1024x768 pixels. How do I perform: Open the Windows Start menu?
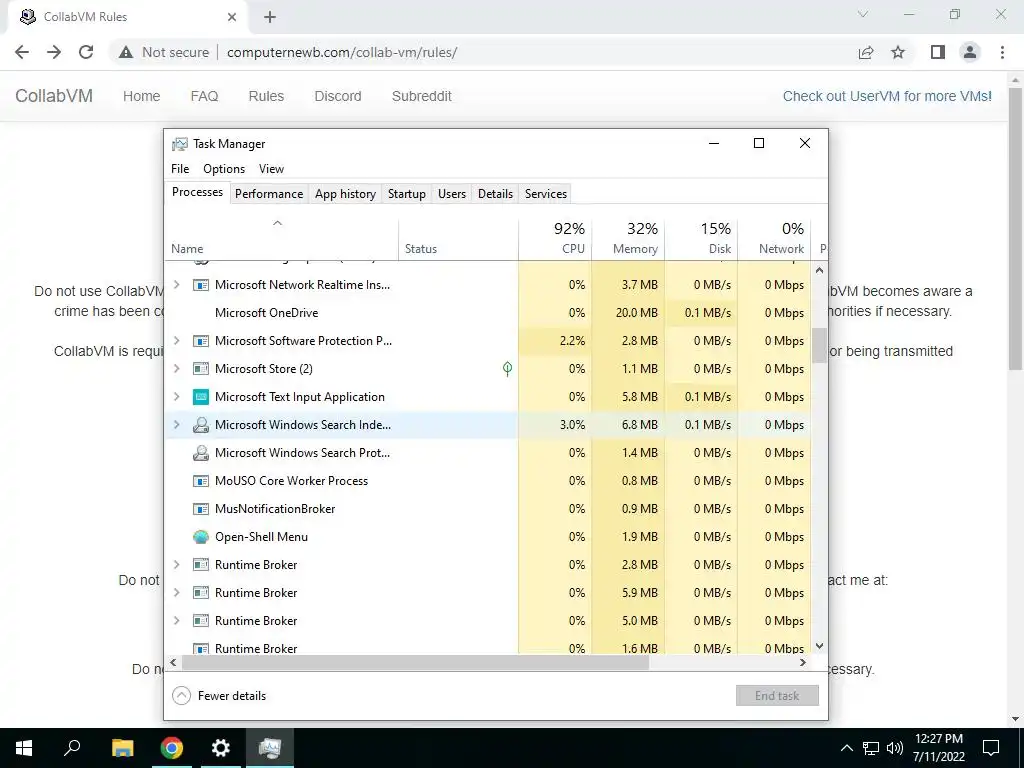coord(24,748)
